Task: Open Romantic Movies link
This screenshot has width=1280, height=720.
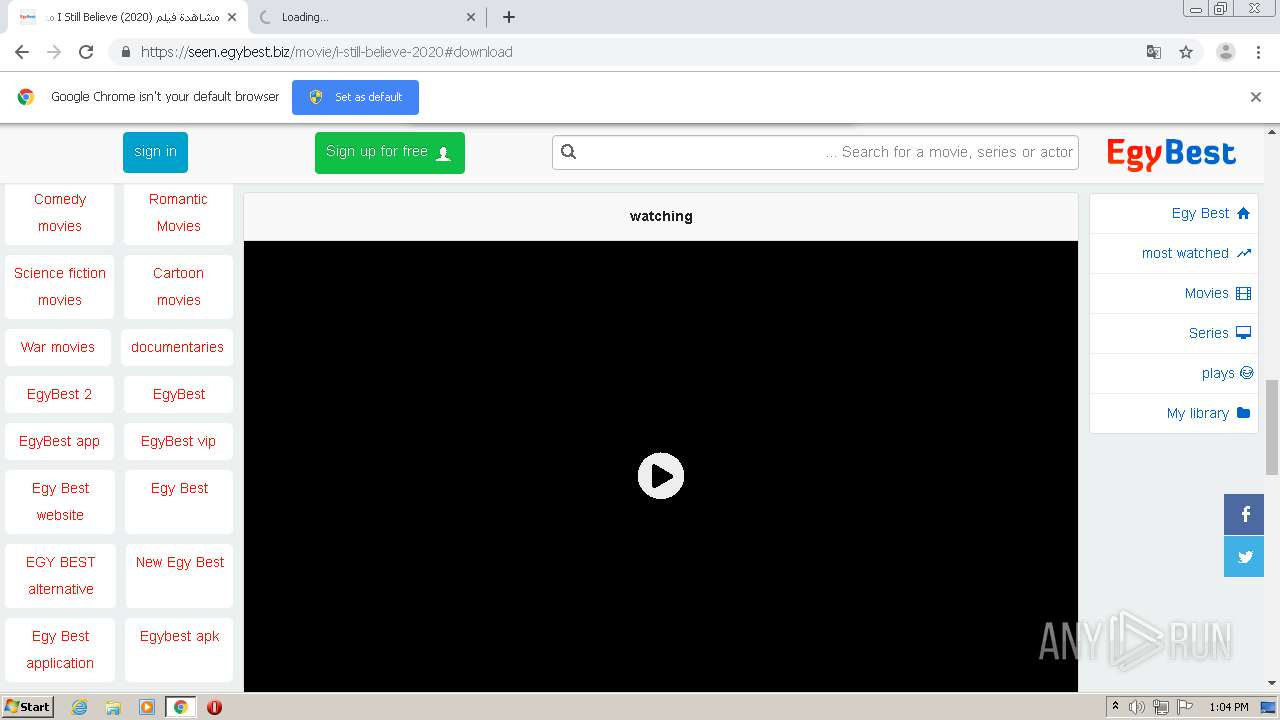Action: (x=178, y=213)
